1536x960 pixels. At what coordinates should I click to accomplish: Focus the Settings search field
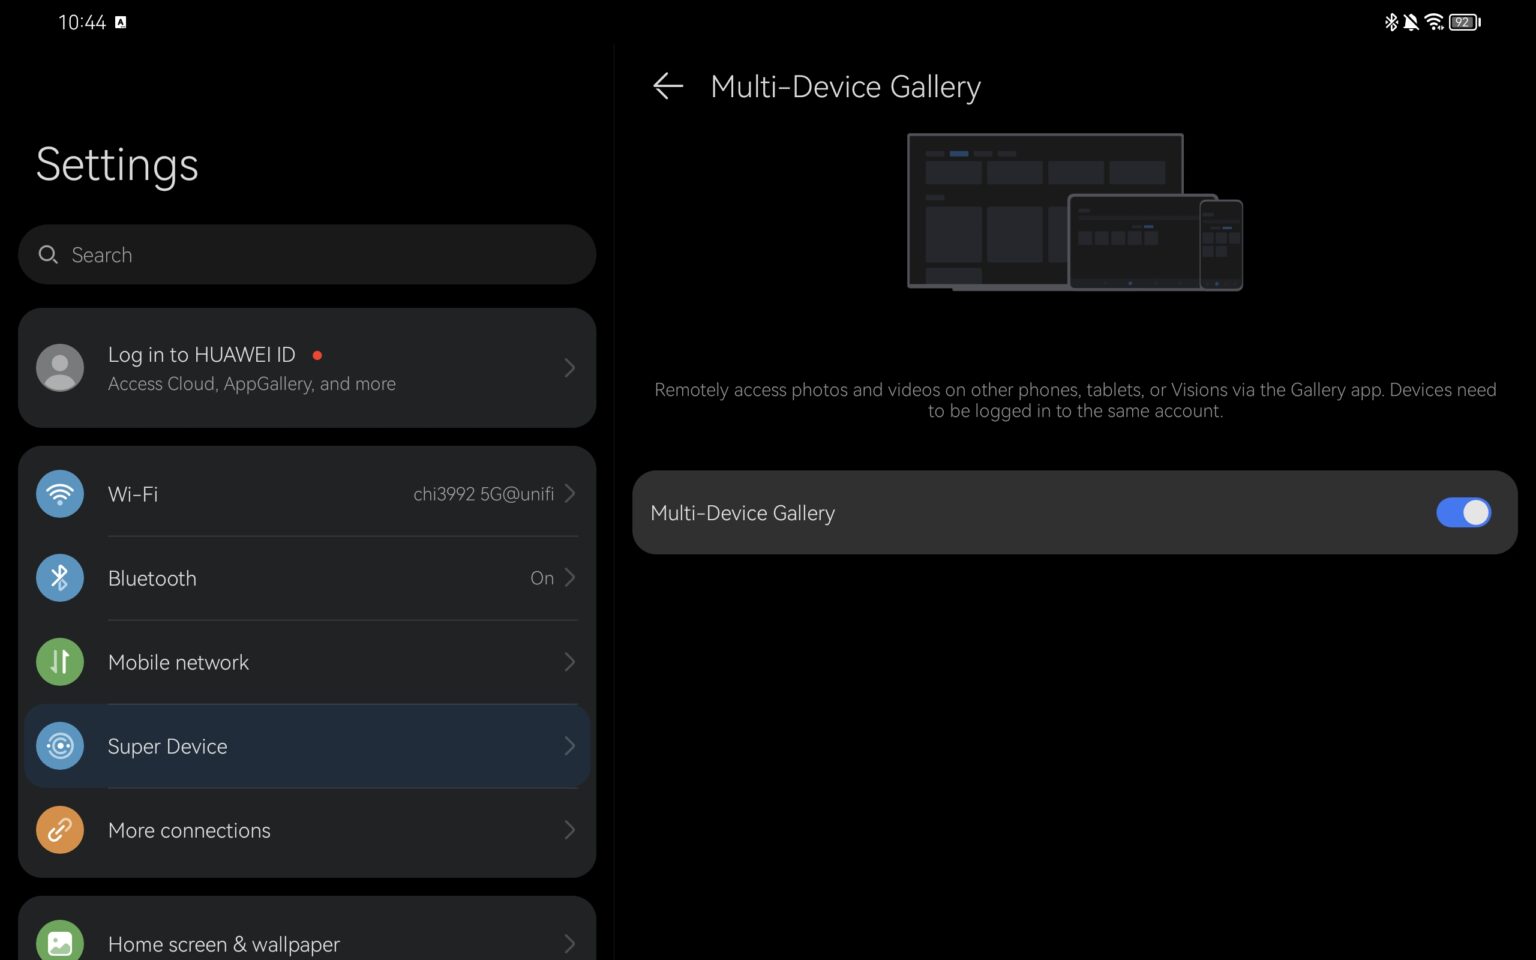coord(307,254)
